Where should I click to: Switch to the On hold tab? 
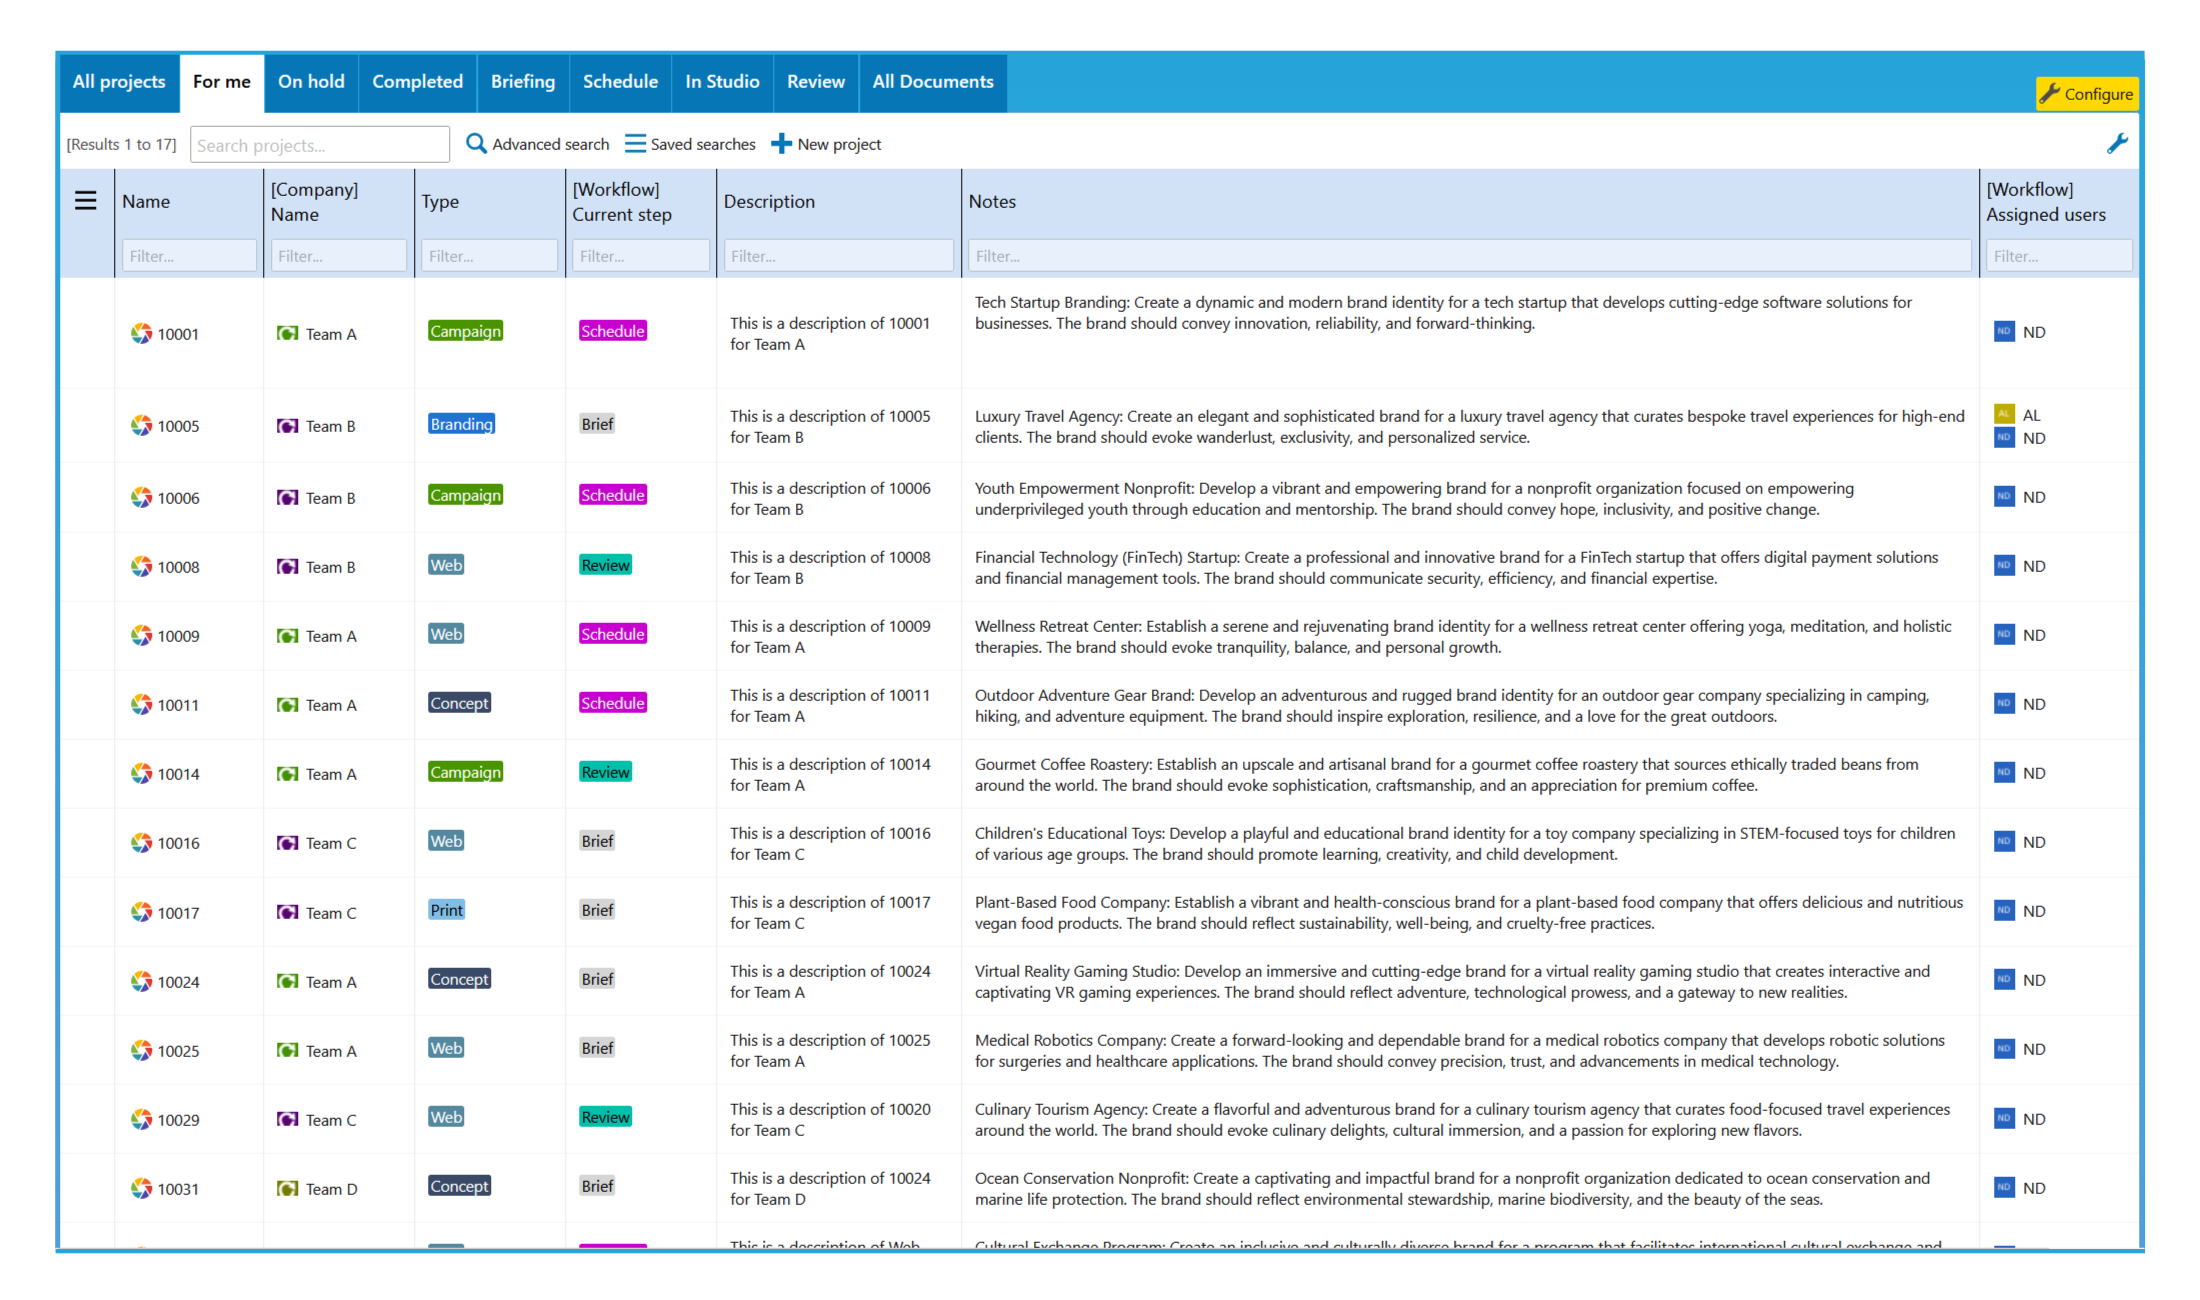311,82
